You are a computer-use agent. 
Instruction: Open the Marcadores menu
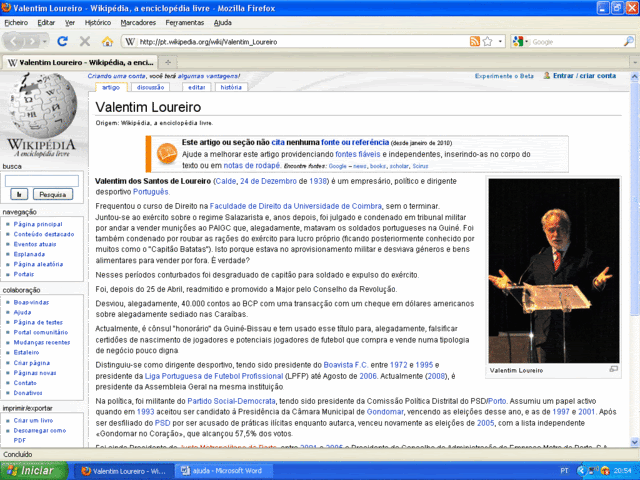point(138,22)
